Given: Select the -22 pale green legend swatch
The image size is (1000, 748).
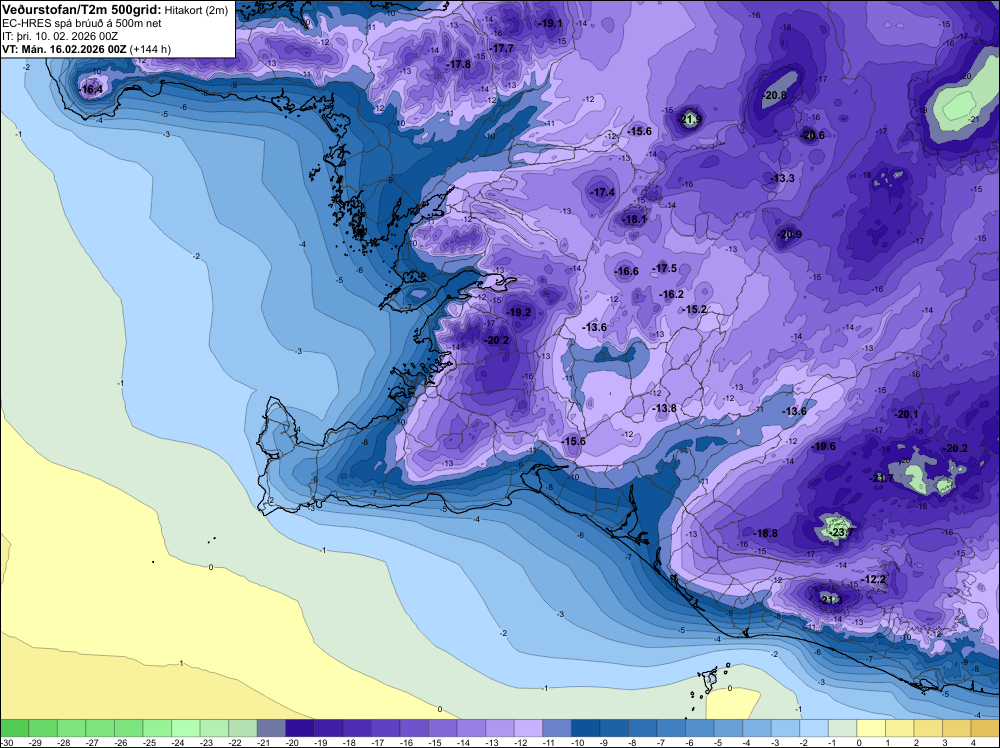Looking at the screenshot, I should (x=242, y=728).
